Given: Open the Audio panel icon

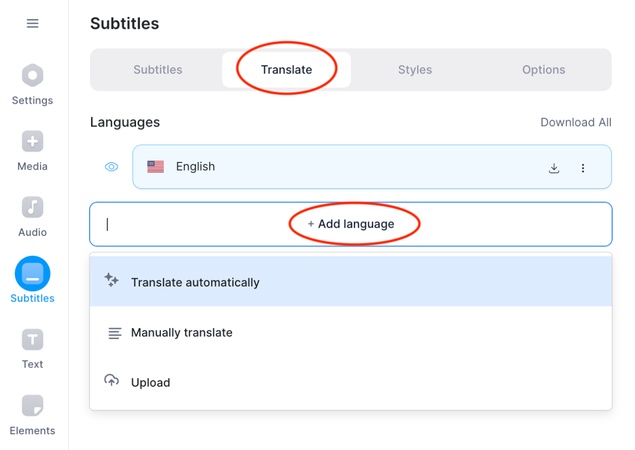Looking at the screenshot, I should tap(32, 207).
